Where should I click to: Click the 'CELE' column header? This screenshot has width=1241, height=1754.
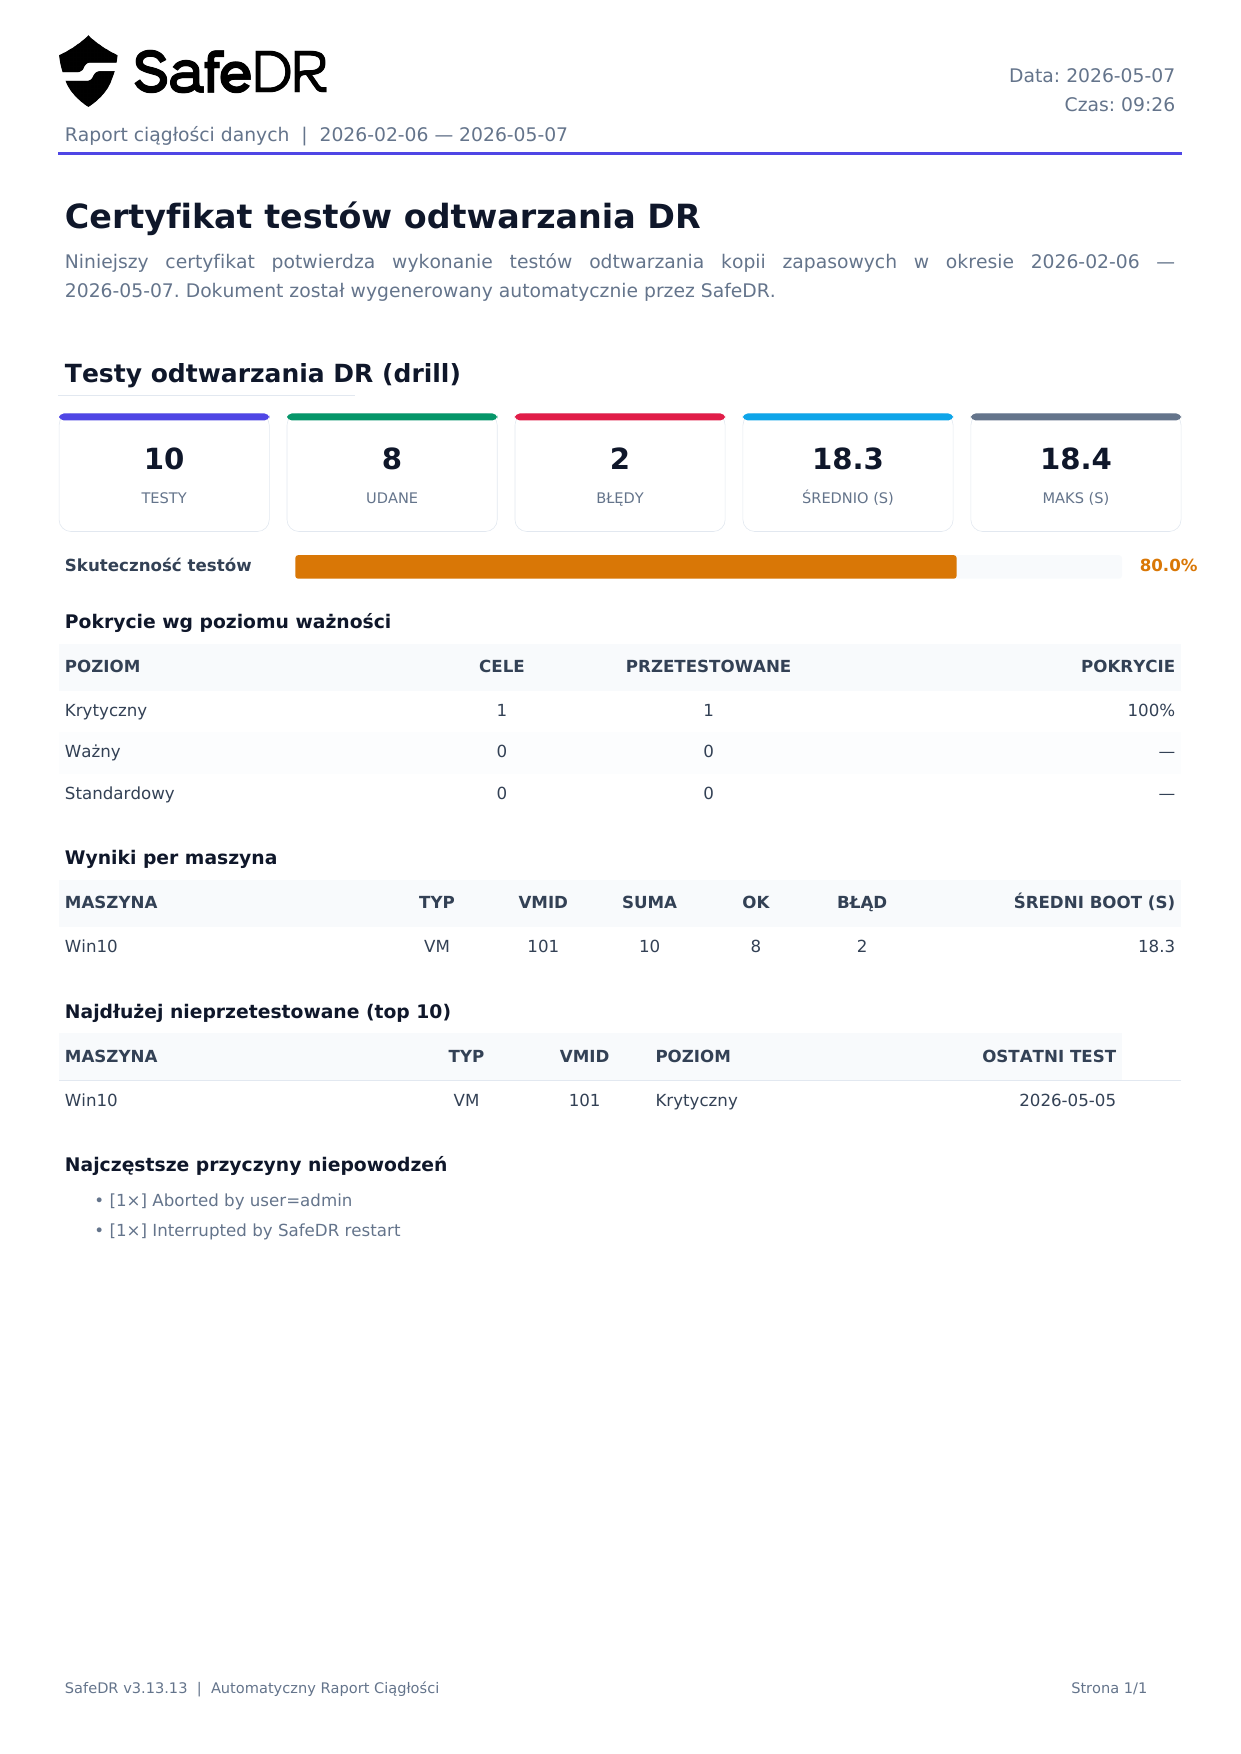click(x=502, y=667)
